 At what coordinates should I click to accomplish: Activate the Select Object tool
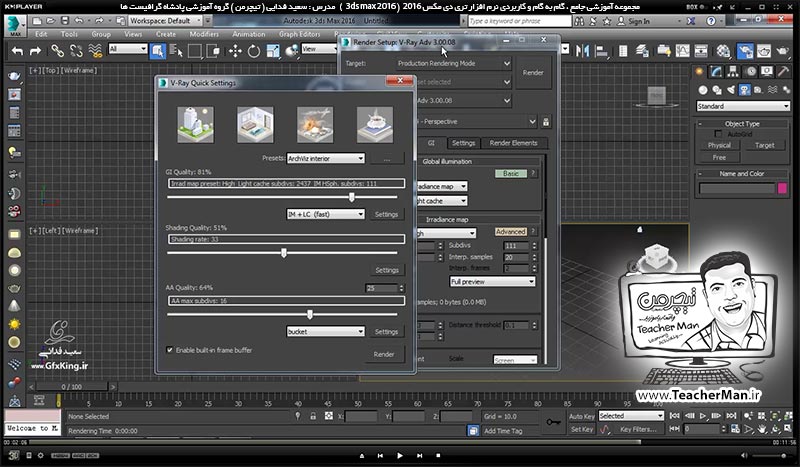pos(157,51)
